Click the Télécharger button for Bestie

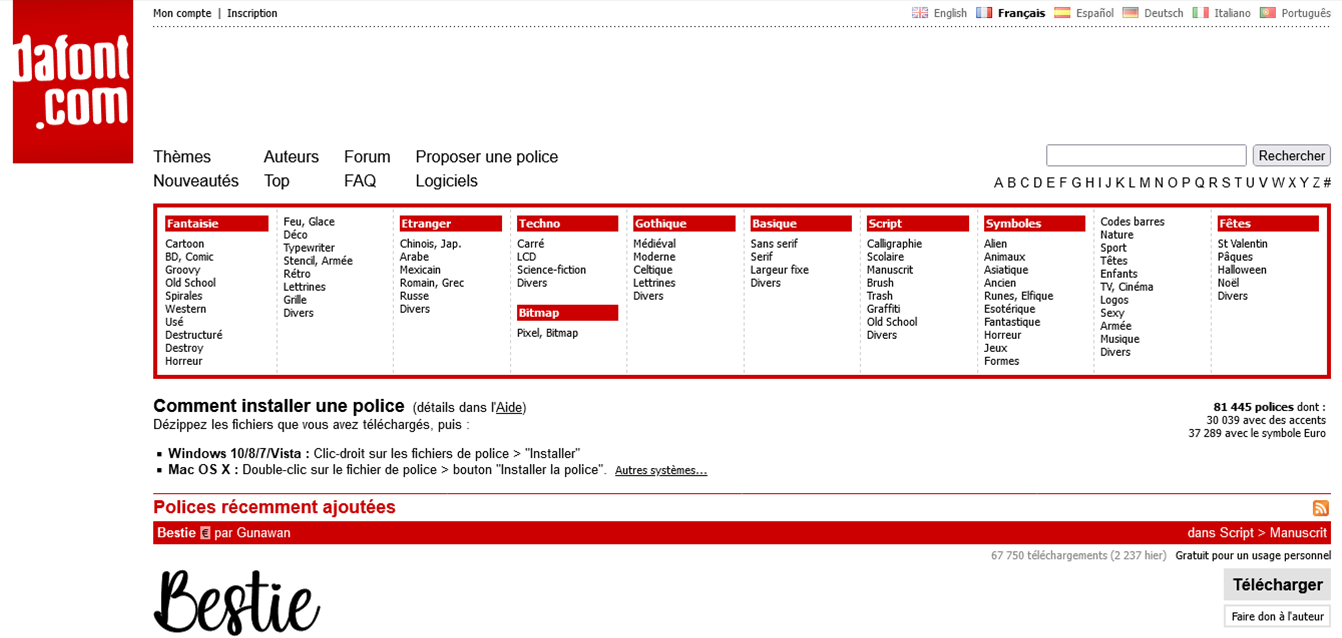(1277, 585)
